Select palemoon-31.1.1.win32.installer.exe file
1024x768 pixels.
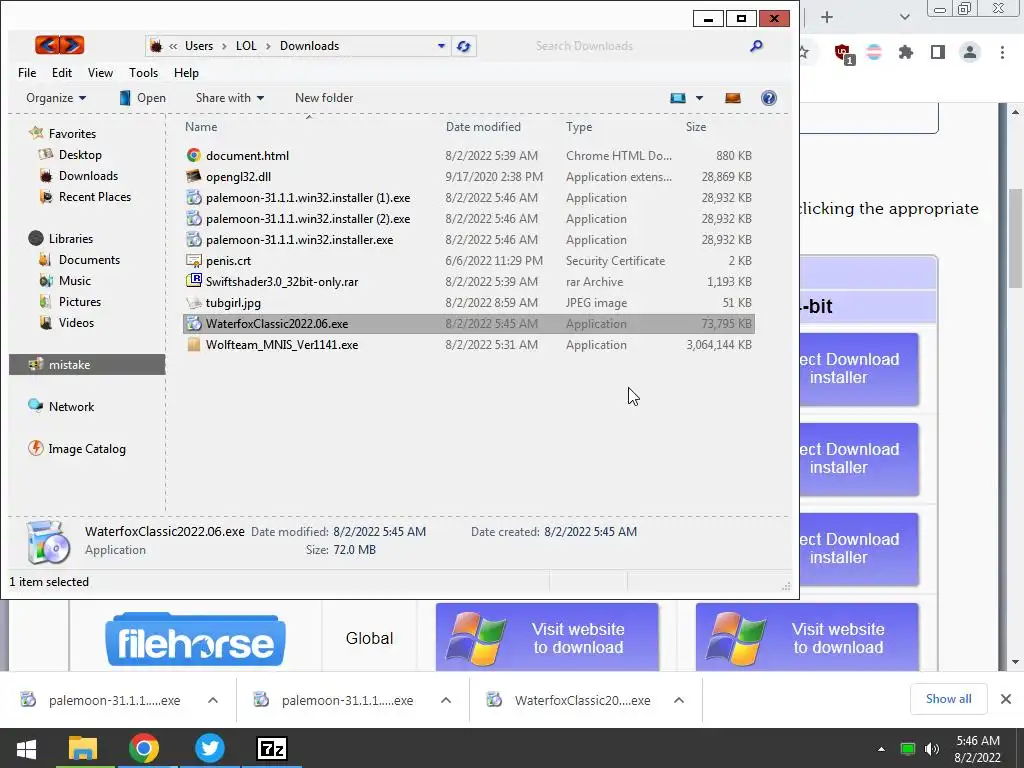(x=299, y=240)
